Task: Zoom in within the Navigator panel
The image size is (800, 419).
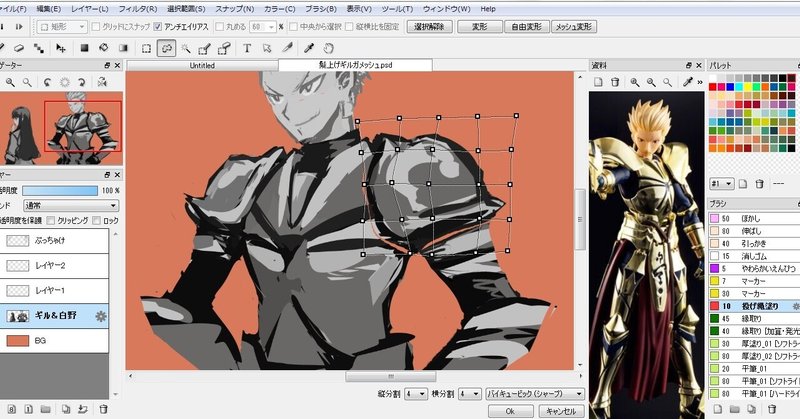Action: tap(10, 82)
